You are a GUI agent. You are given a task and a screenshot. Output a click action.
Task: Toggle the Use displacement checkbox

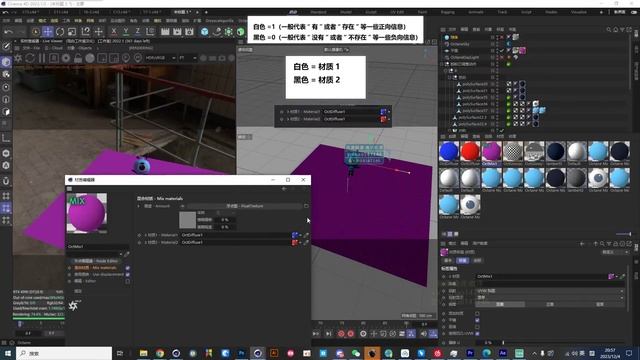[128, 274]
